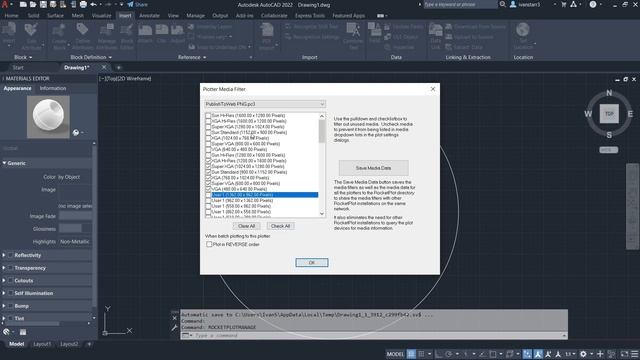Viewport: 640px width, 360px height.
Task: Click the workspace switching gear in status bar
Action: [x=584, y=354]
